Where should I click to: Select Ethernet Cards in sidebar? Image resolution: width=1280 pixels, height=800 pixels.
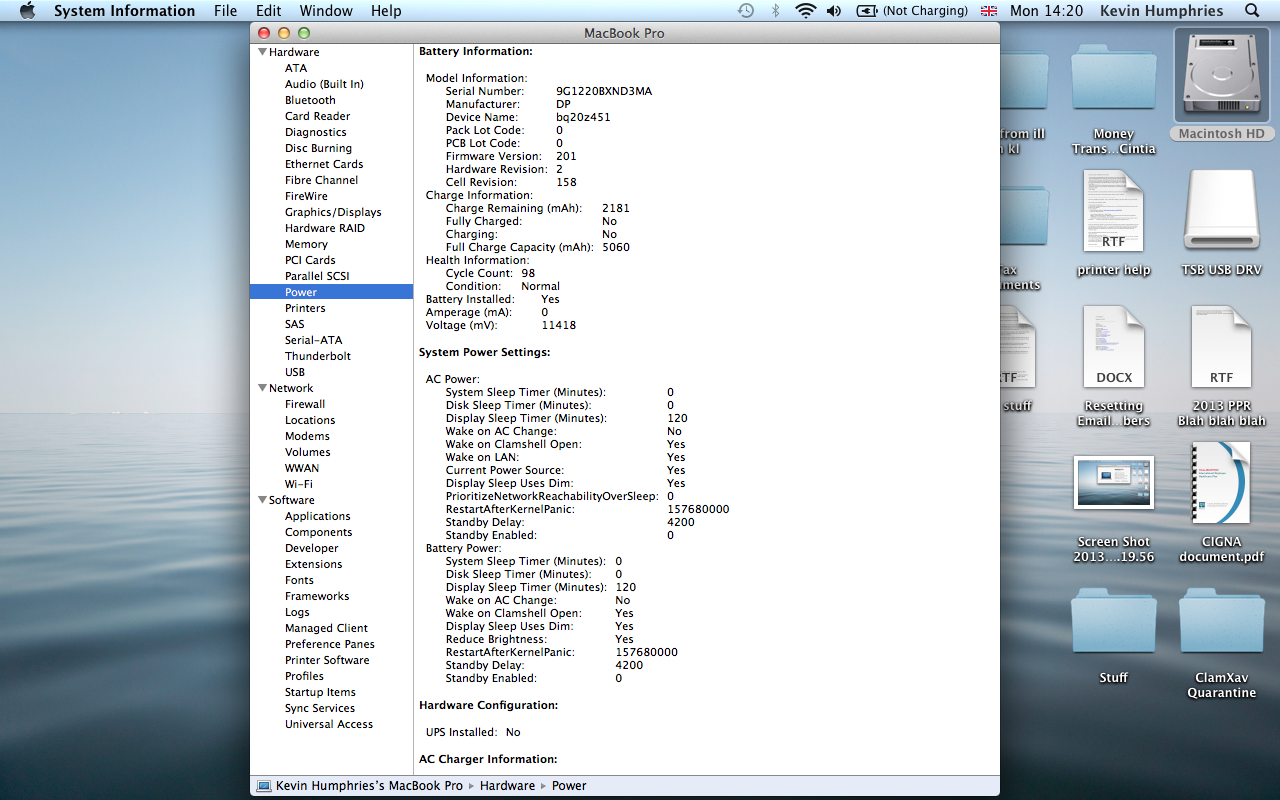[x=324, y=164]
